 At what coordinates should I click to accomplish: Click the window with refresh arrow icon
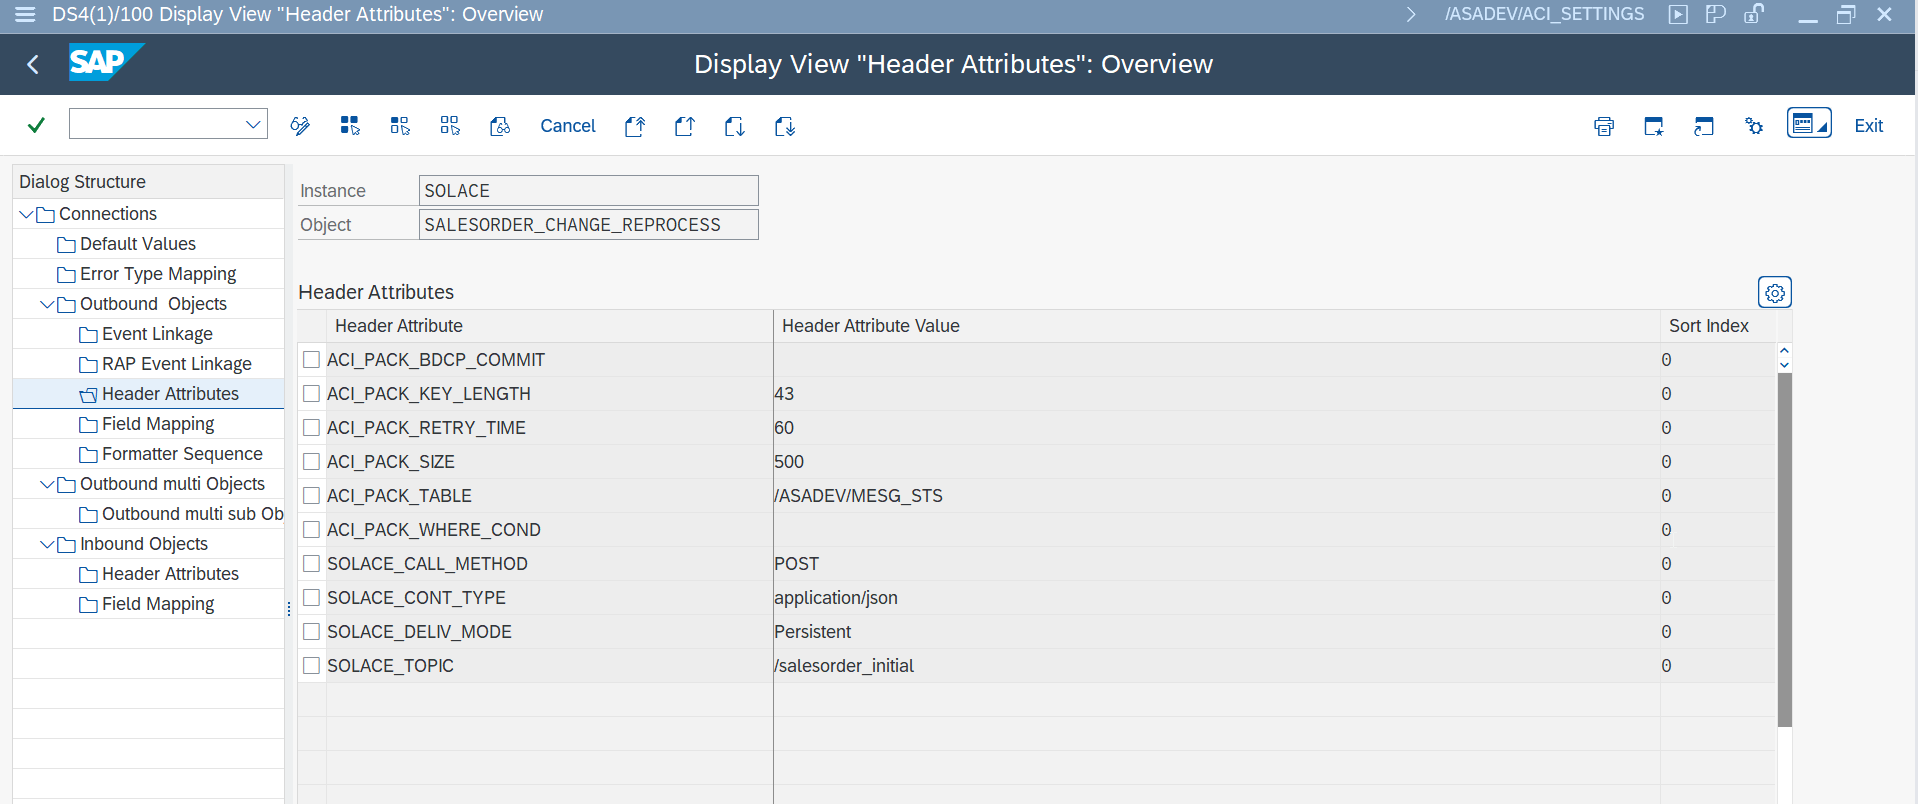coord(1704,126)
